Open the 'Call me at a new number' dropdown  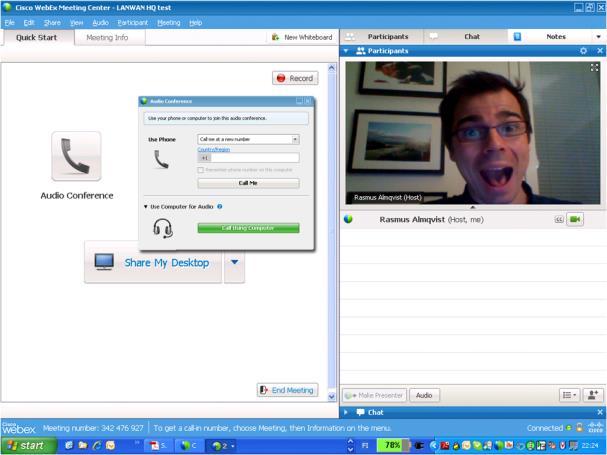(x=248, y=139)
